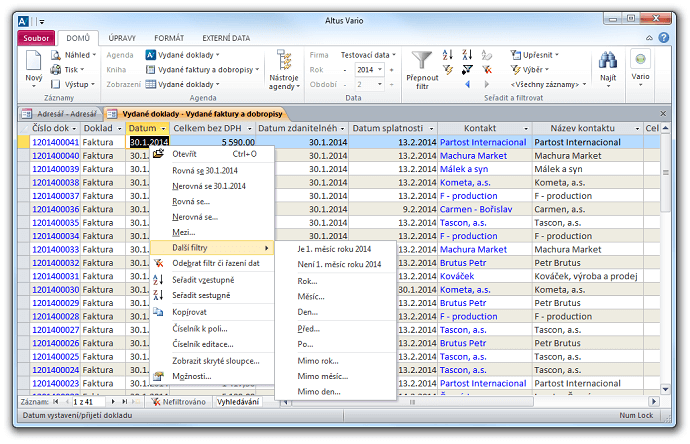Image resolution: width=690 pixels, height=444 pixels.
Task: Increase the year with the plus stepper
Action: tap(391, 70)
